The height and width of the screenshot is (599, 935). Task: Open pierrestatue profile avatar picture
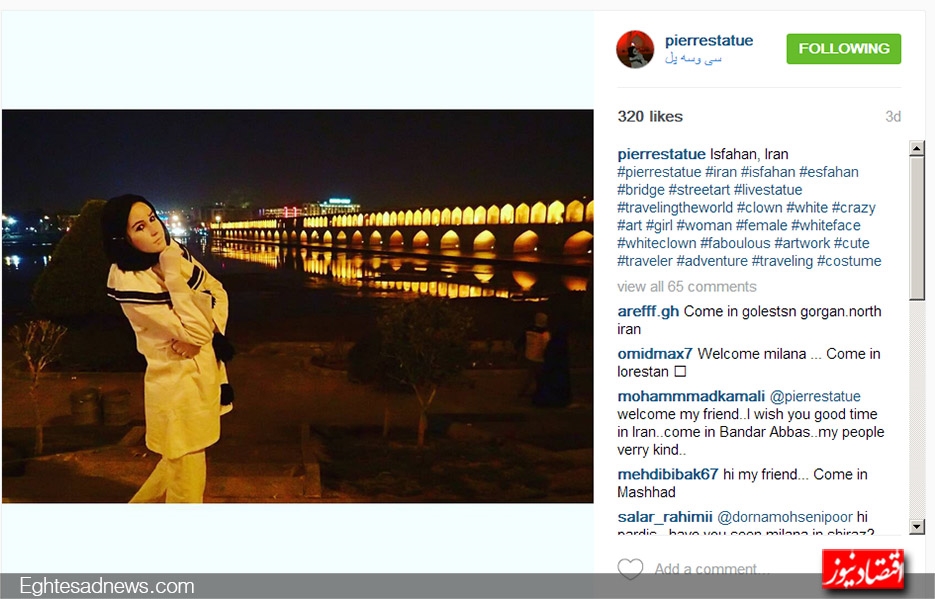click(635, 49)
